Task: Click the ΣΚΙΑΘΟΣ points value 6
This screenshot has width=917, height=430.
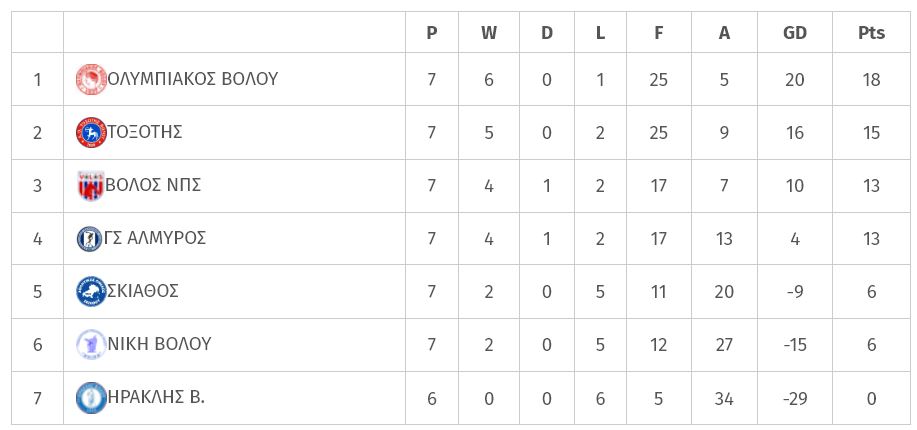Action: pos(871,291)
